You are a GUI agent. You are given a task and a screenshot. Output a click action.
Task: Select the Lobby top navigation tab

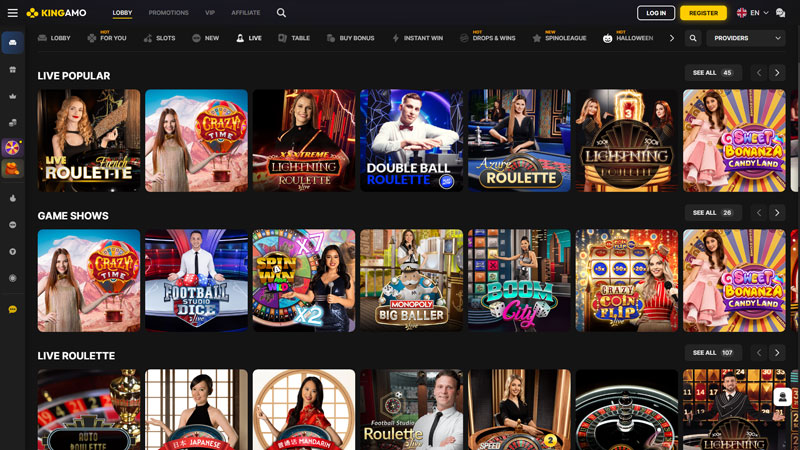click(x=122, y=13)
